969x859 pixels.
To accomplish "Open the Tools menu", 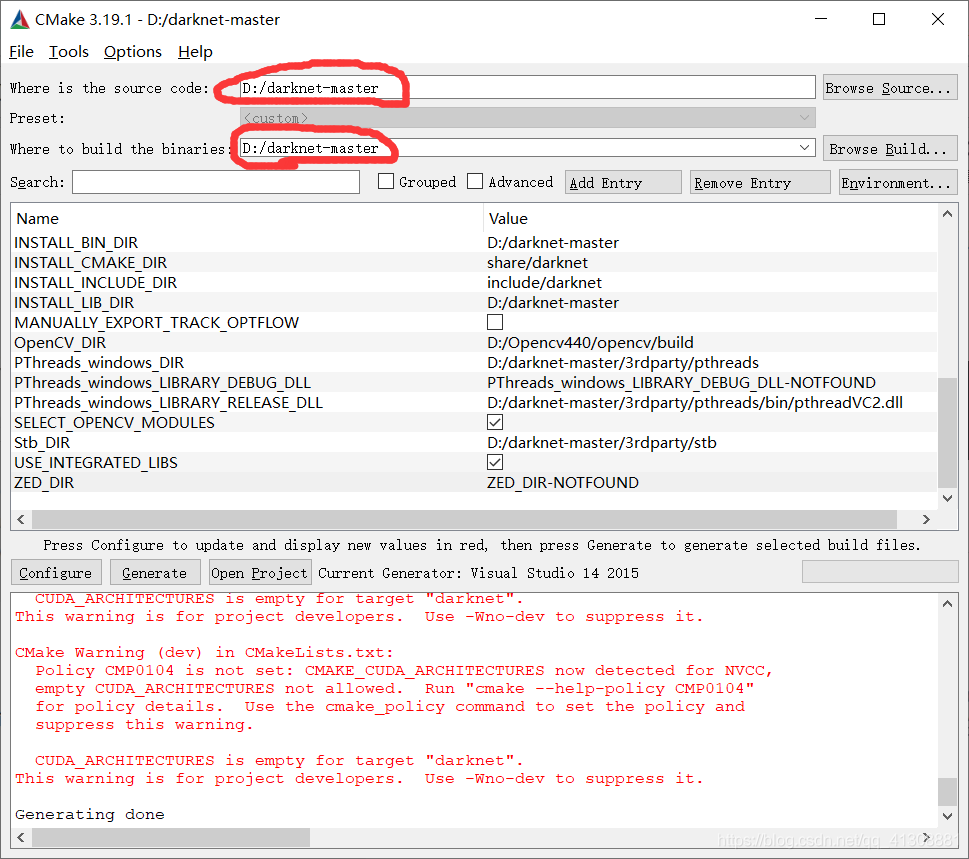I will pyautogui.click(x=69, y=52).
